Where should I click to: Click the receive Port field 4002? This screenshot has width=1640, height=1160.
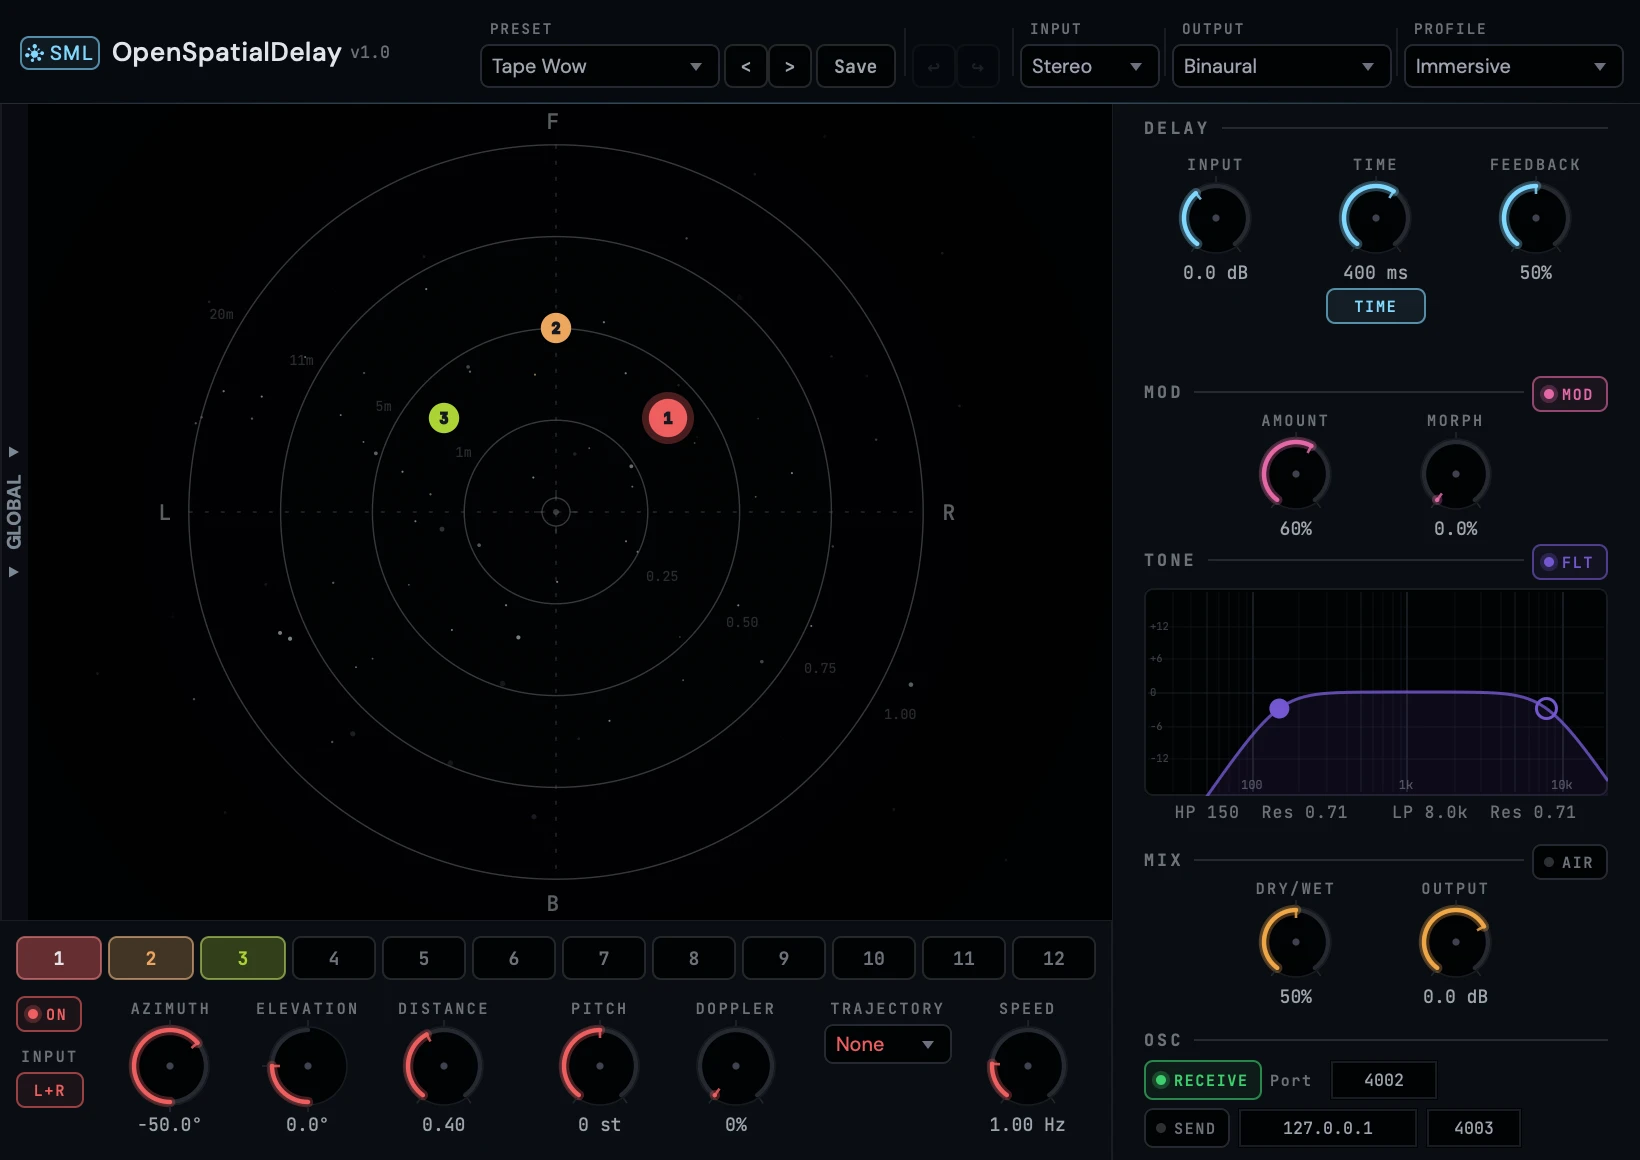pos(1384,1080)
